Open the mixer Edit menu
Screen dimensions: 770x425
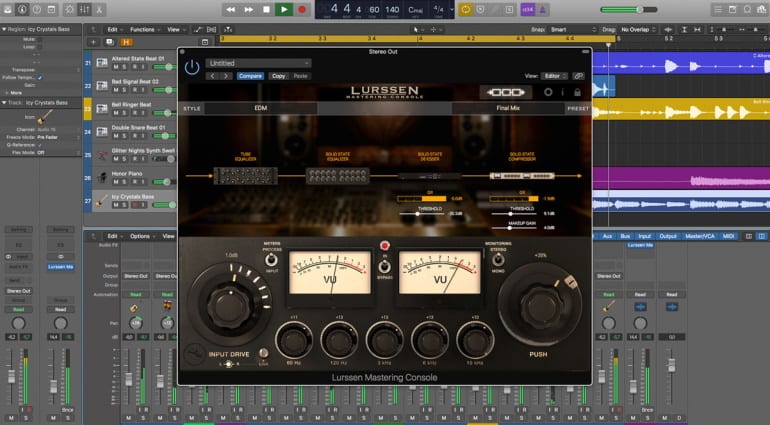point(114,236)
